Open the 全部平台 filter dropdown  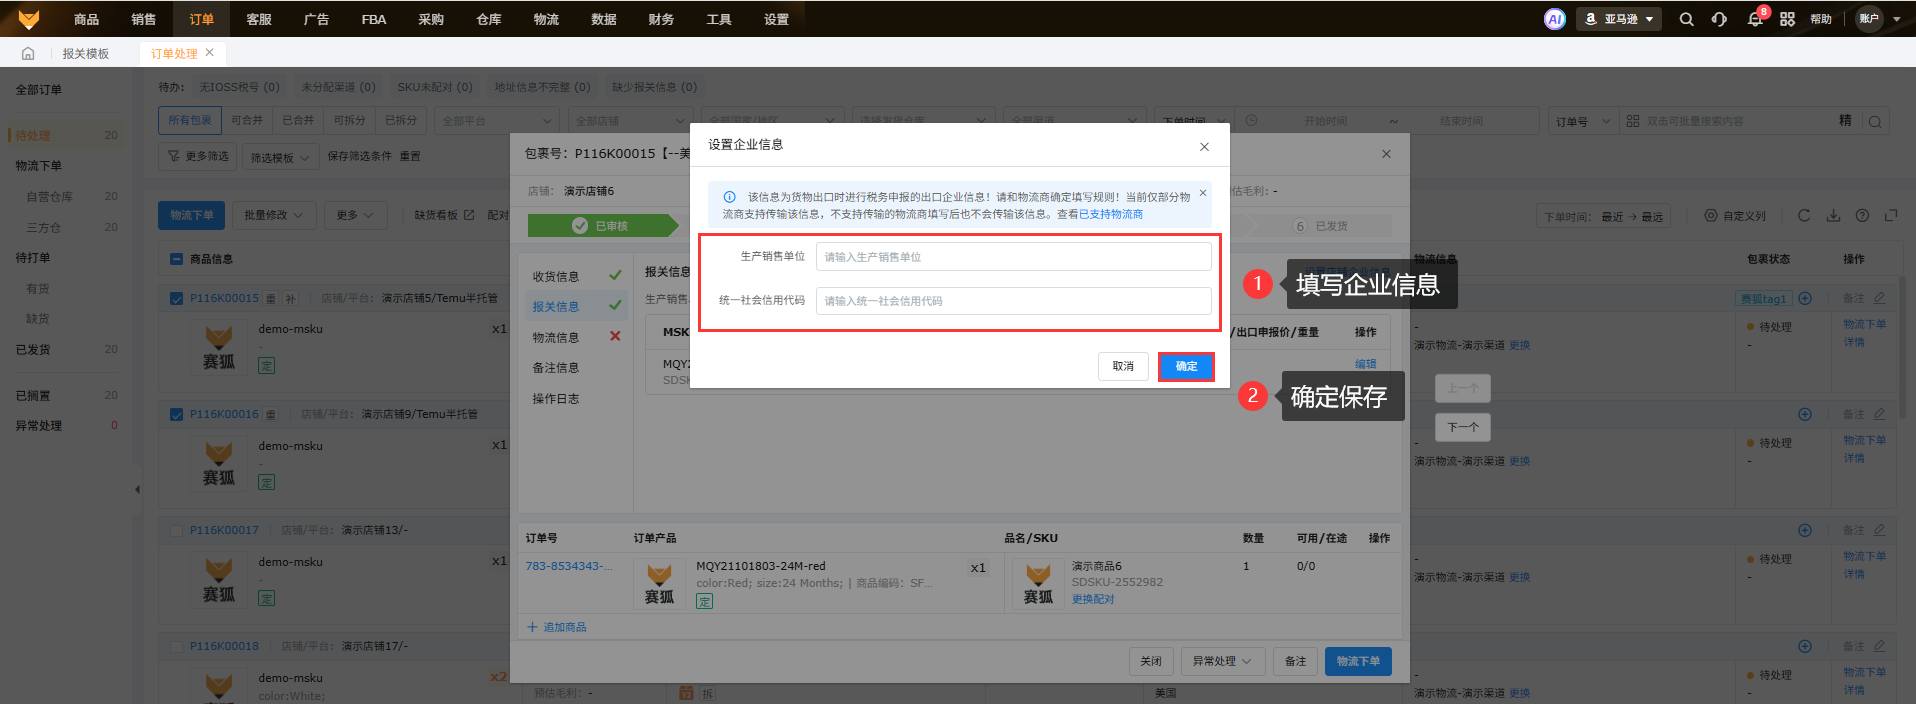click(x=498, y=121)
